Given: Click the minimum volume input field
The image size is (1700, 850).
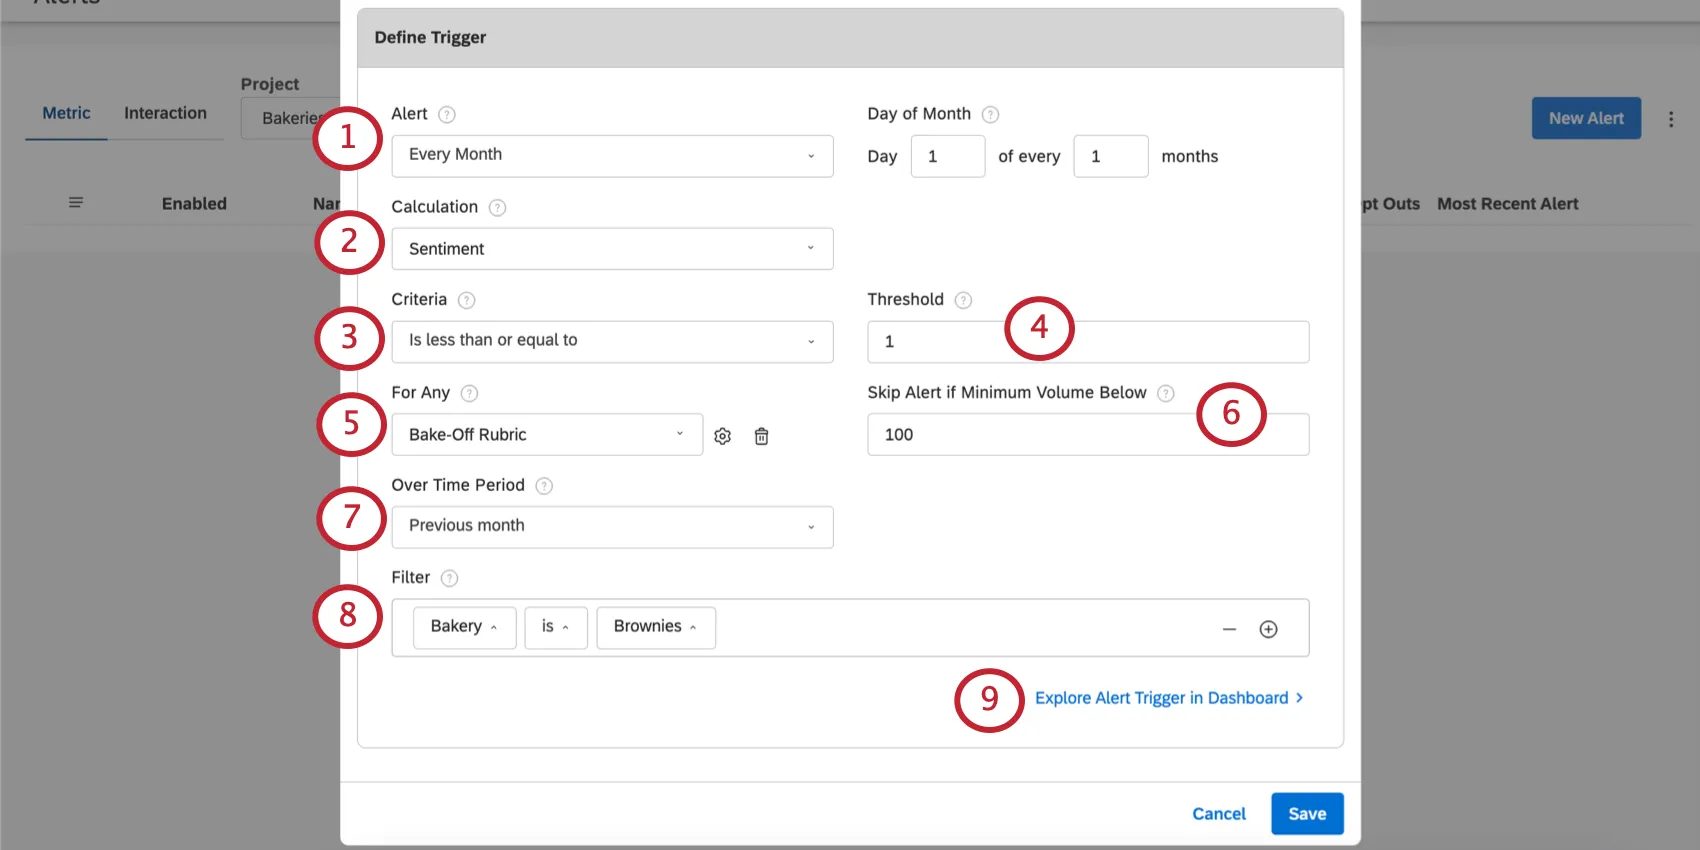Looking at the screenshot, I should point(1030,435).
